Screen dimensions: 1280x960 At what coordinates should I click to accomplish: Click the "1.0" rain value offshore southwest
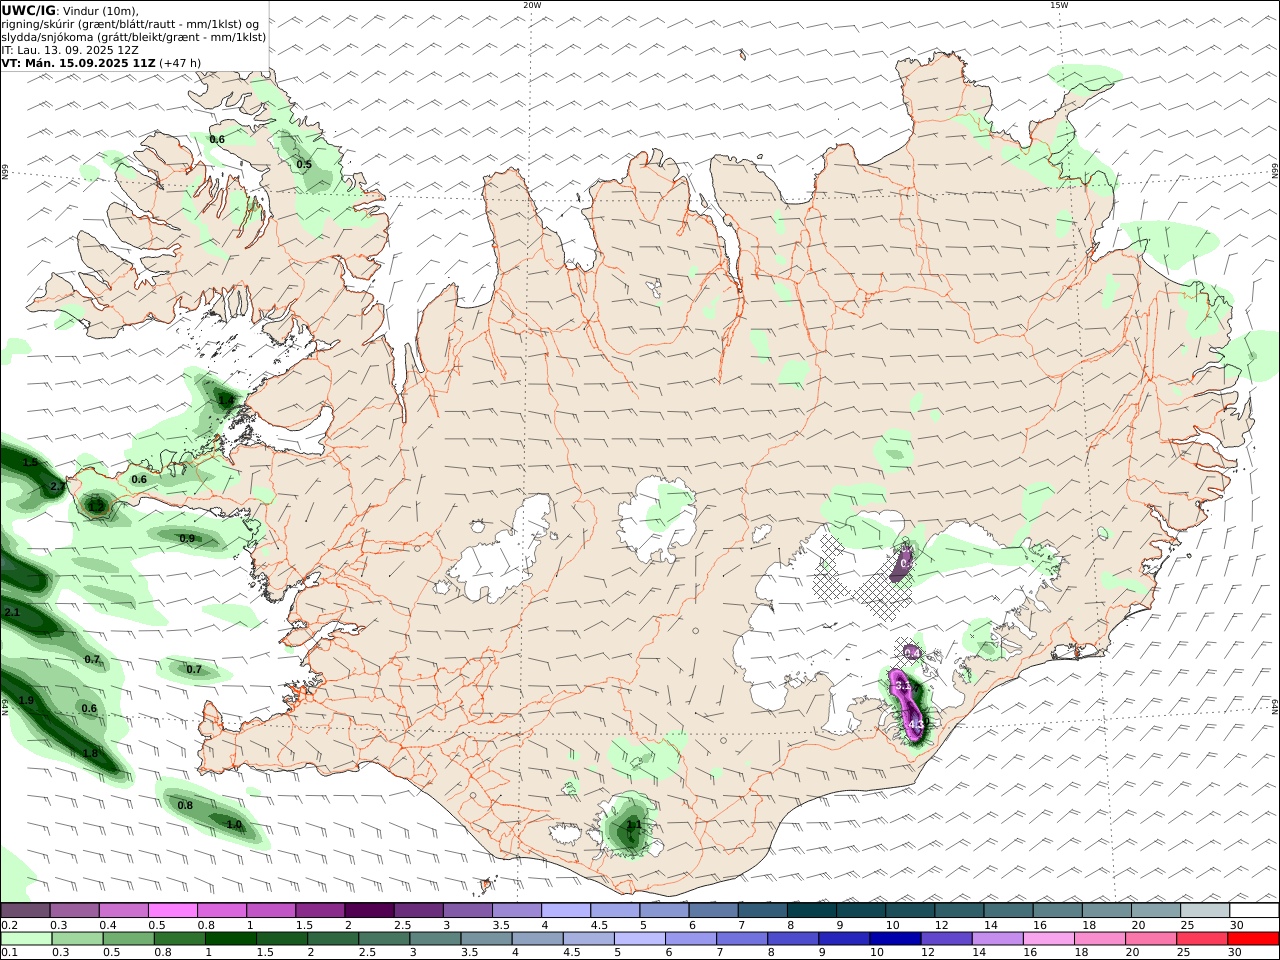tap(234, 825)
